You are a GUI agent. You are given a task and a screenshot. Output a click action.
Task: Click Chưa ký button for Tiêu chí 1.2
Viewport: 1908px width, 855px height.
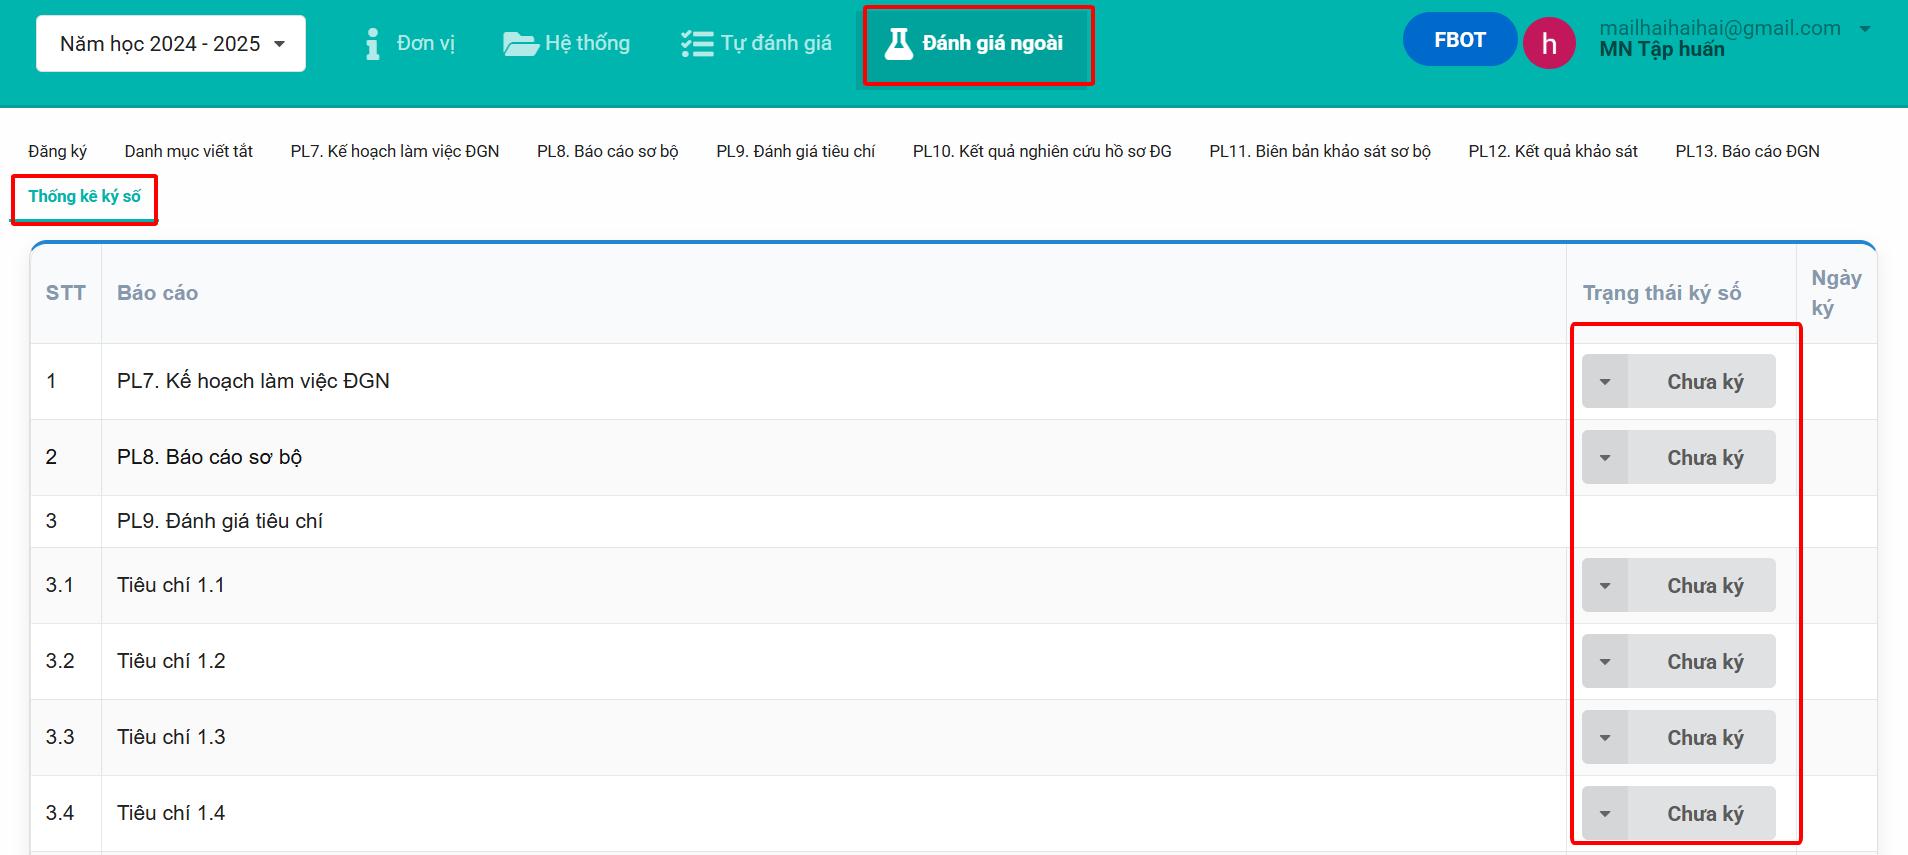point(1704,662)
